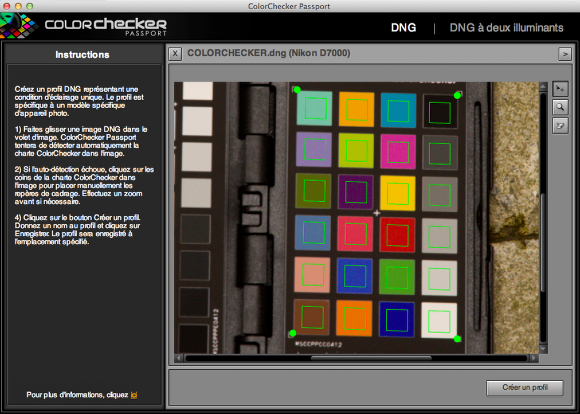
Task: Click the COLORCHECKER.dng (Nikon D7000) title
Action: 269,53
